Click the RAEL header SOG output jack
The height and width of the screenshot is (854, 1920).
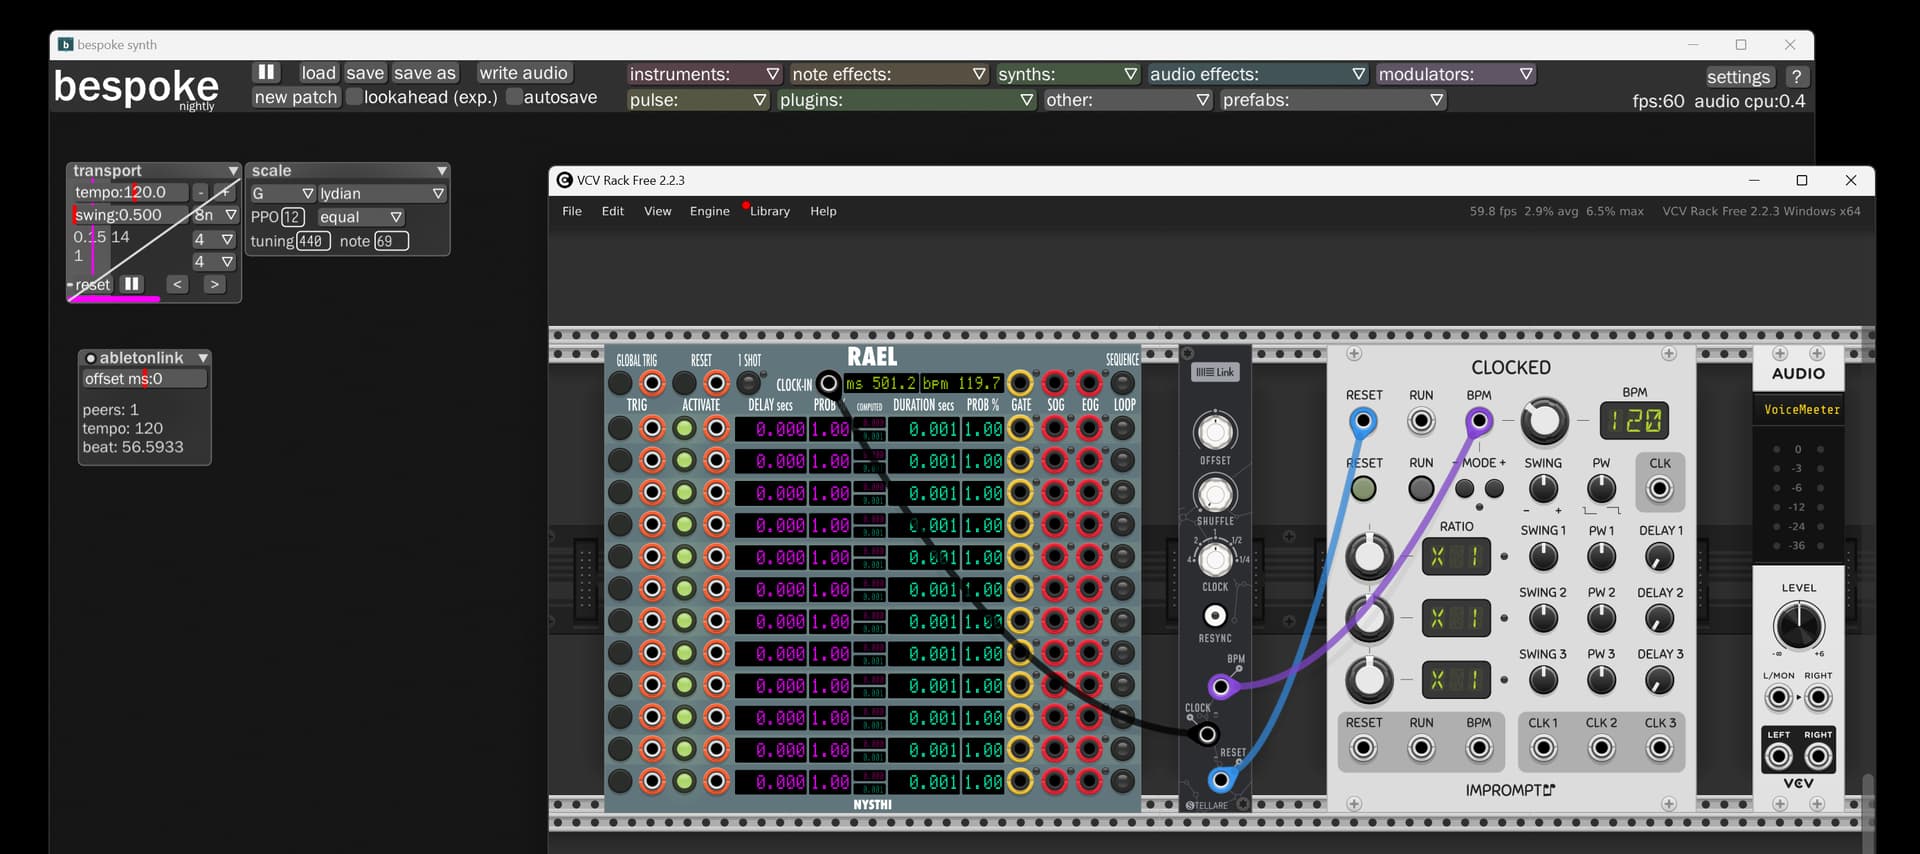(1055, 383)
